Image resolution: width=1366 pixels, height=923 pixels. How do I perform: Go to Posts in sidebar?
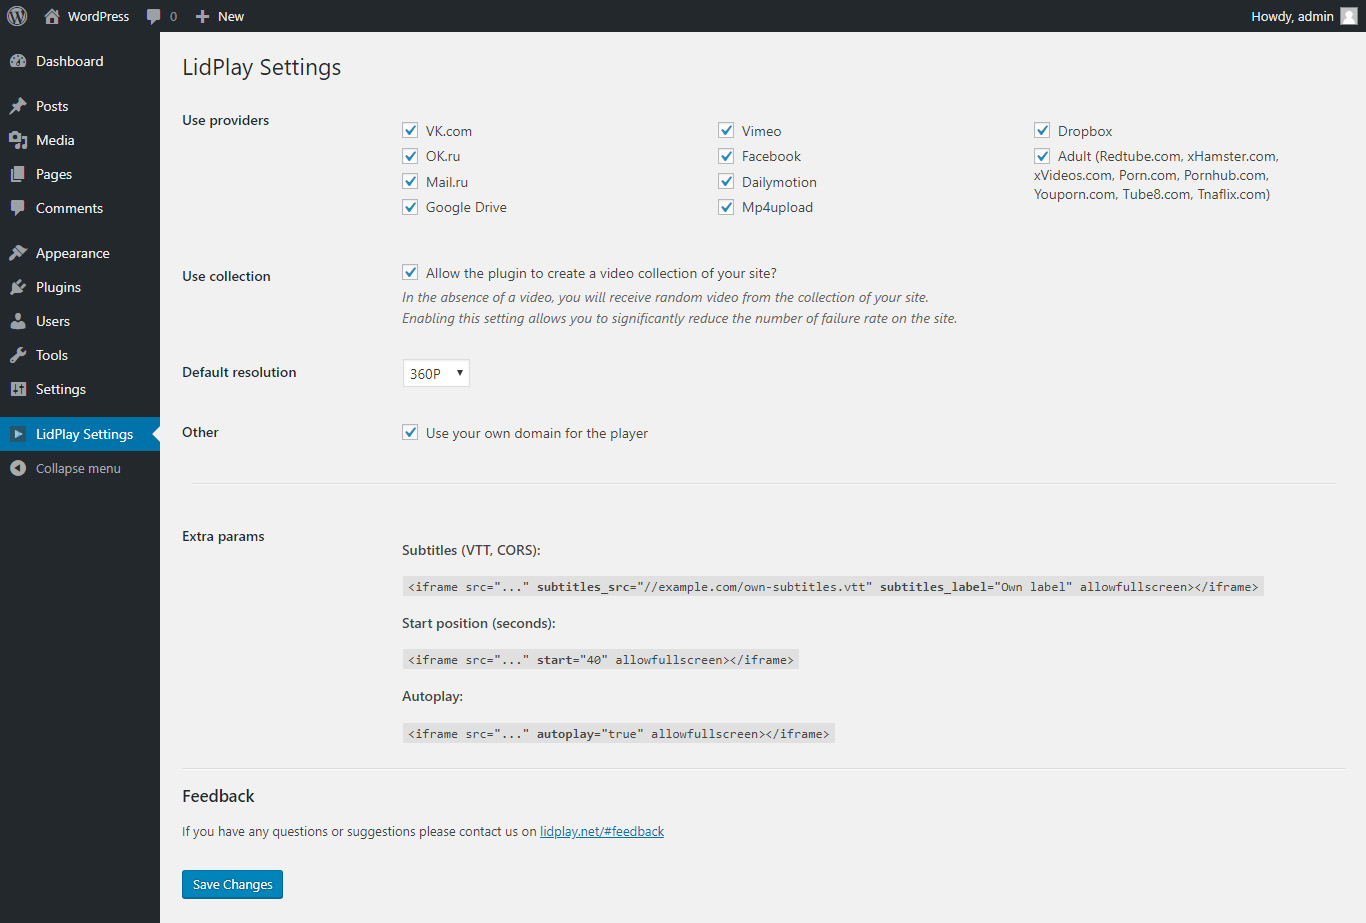pos(80,106)
